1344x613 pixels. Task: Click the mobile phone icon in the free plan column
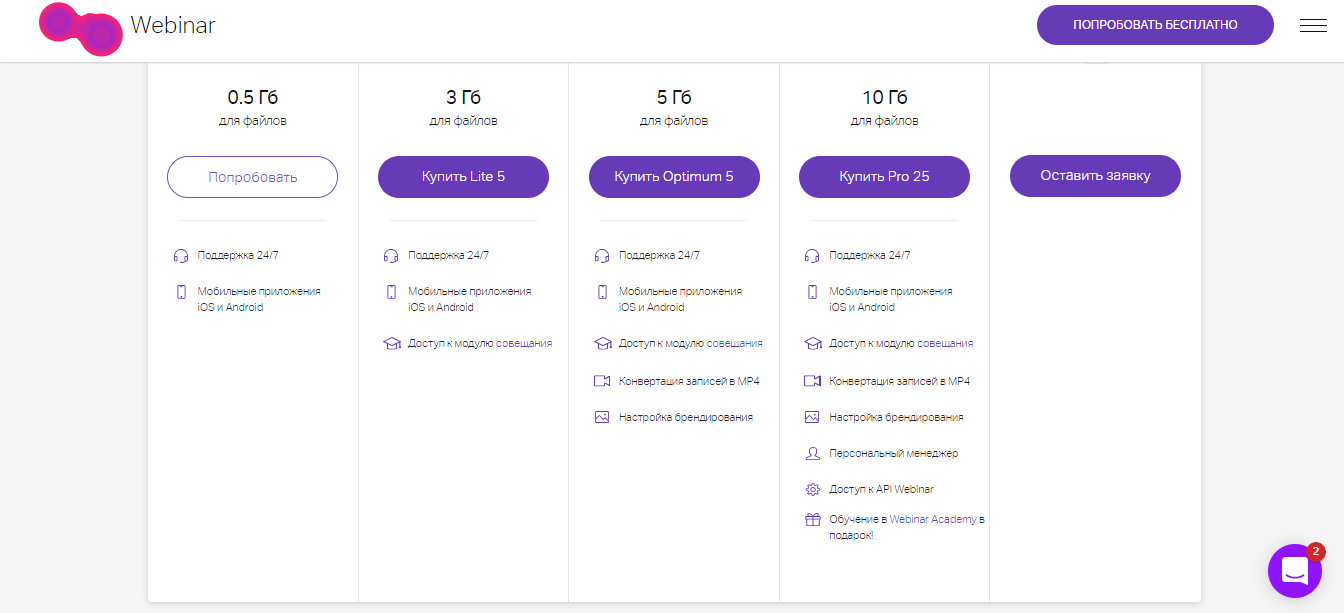[x=181, y=292]
